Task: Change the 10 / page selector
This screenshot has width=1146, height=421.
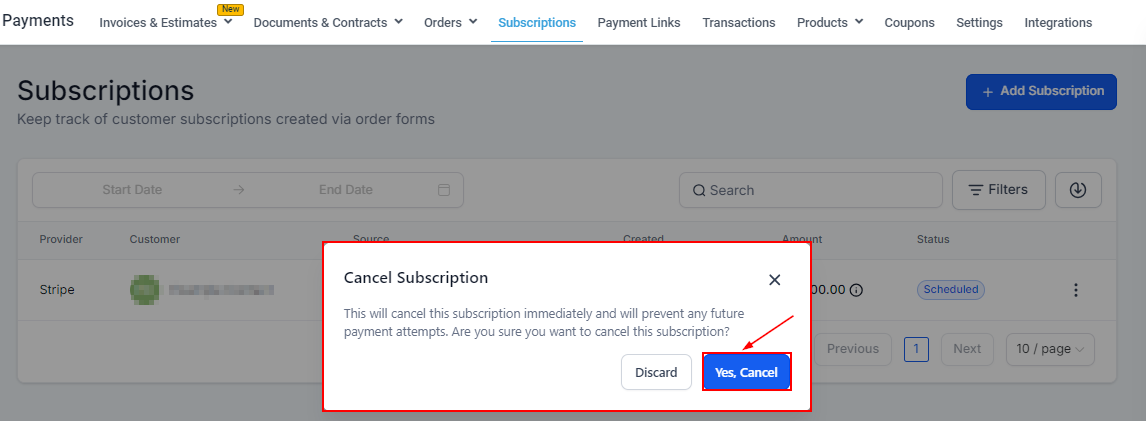Action: 1050,349
